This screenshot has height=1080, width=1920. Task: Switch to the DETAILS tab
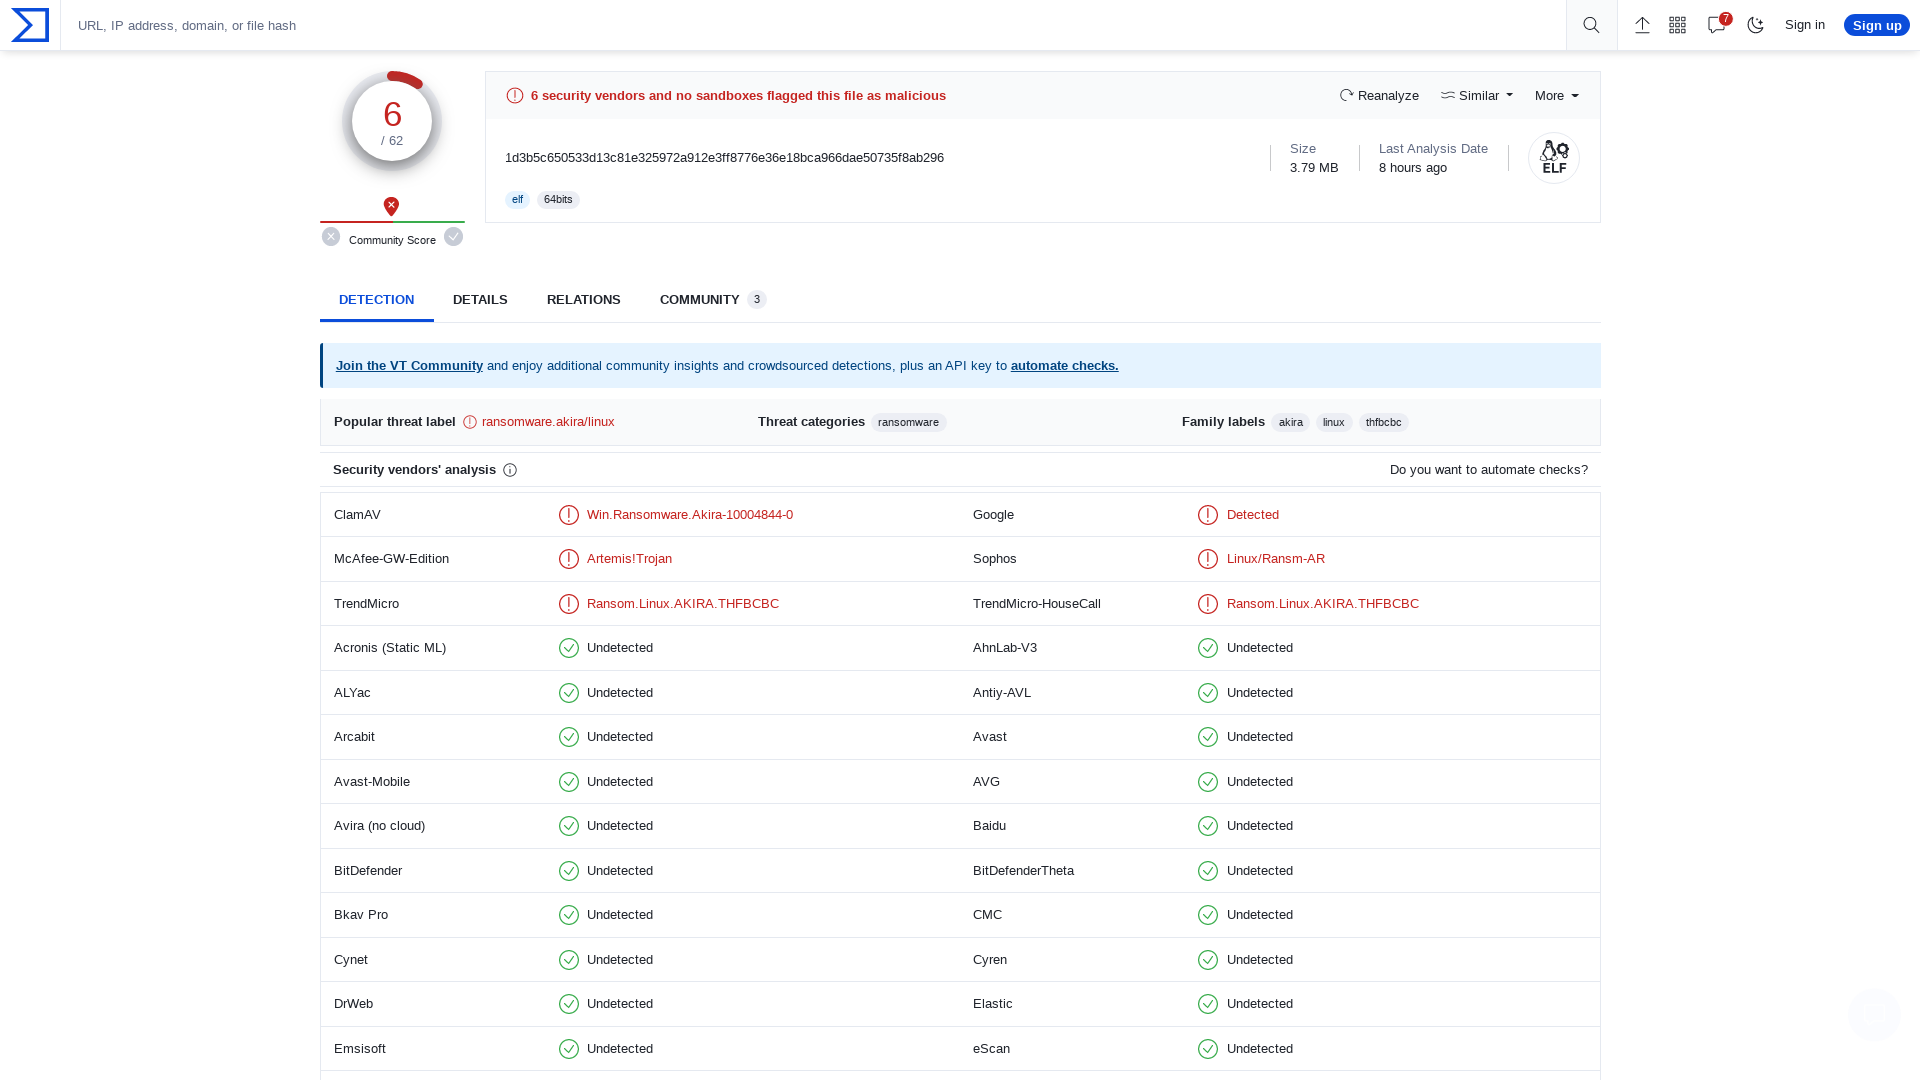click(480, 300)
